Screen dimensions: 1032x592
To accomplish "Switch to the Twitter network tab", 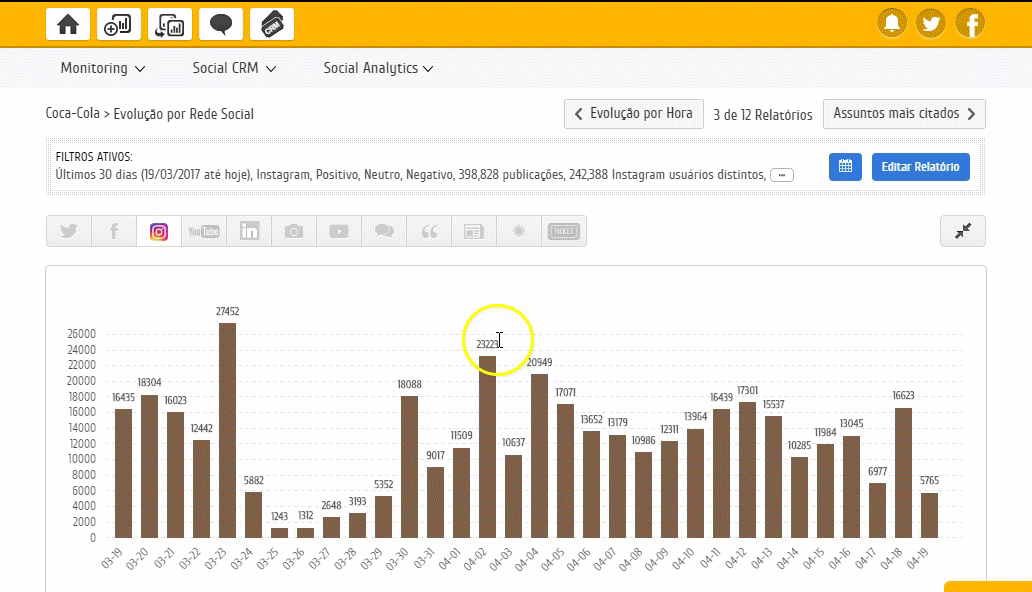I will 69,231.
